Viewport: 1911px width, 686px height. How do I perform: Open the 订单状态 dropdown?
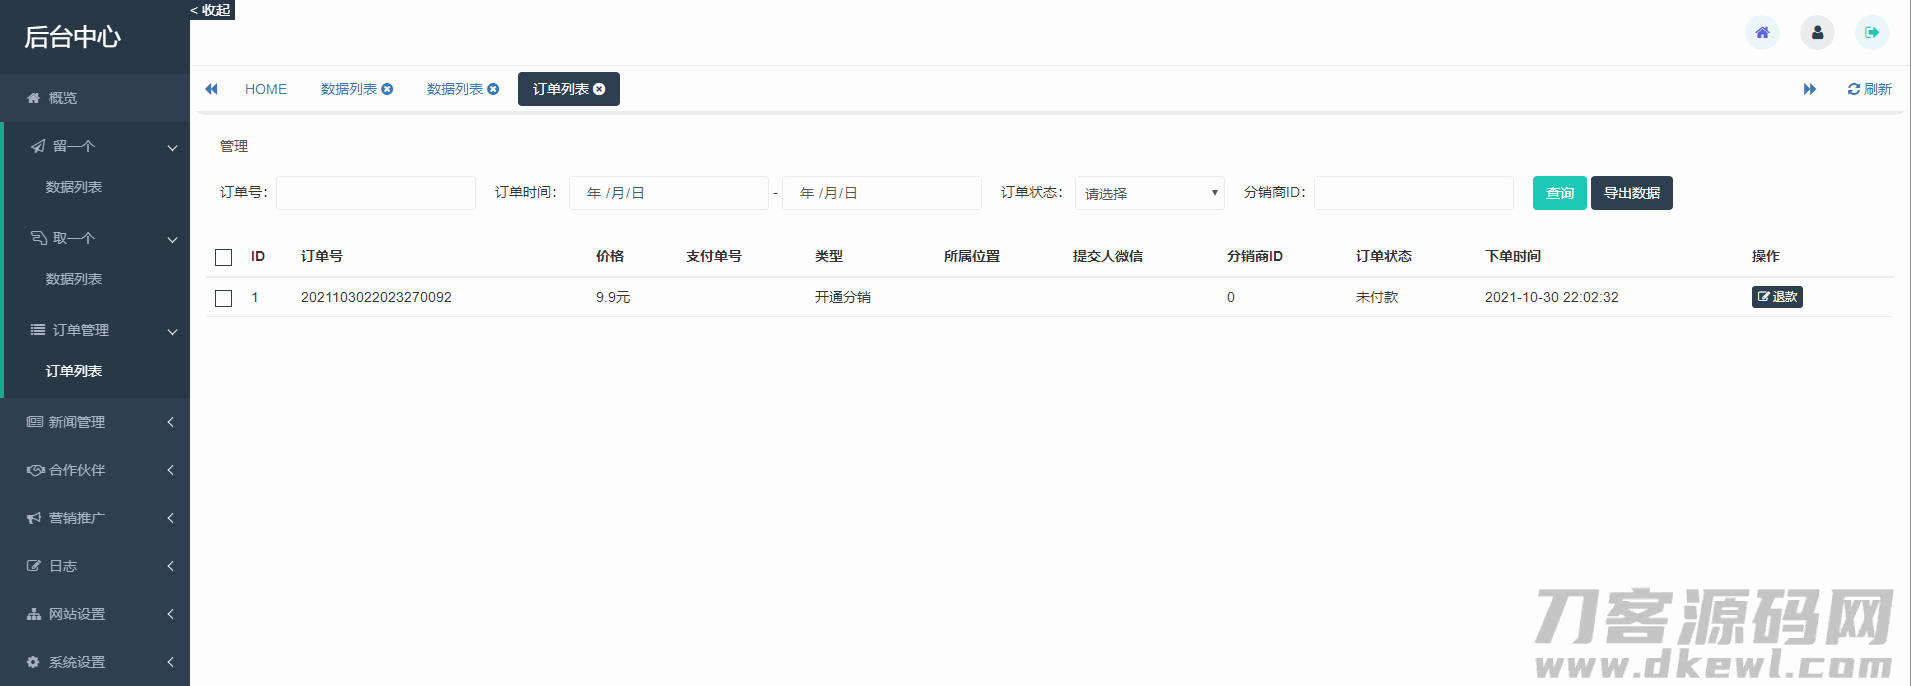[x=1149, y=193]
